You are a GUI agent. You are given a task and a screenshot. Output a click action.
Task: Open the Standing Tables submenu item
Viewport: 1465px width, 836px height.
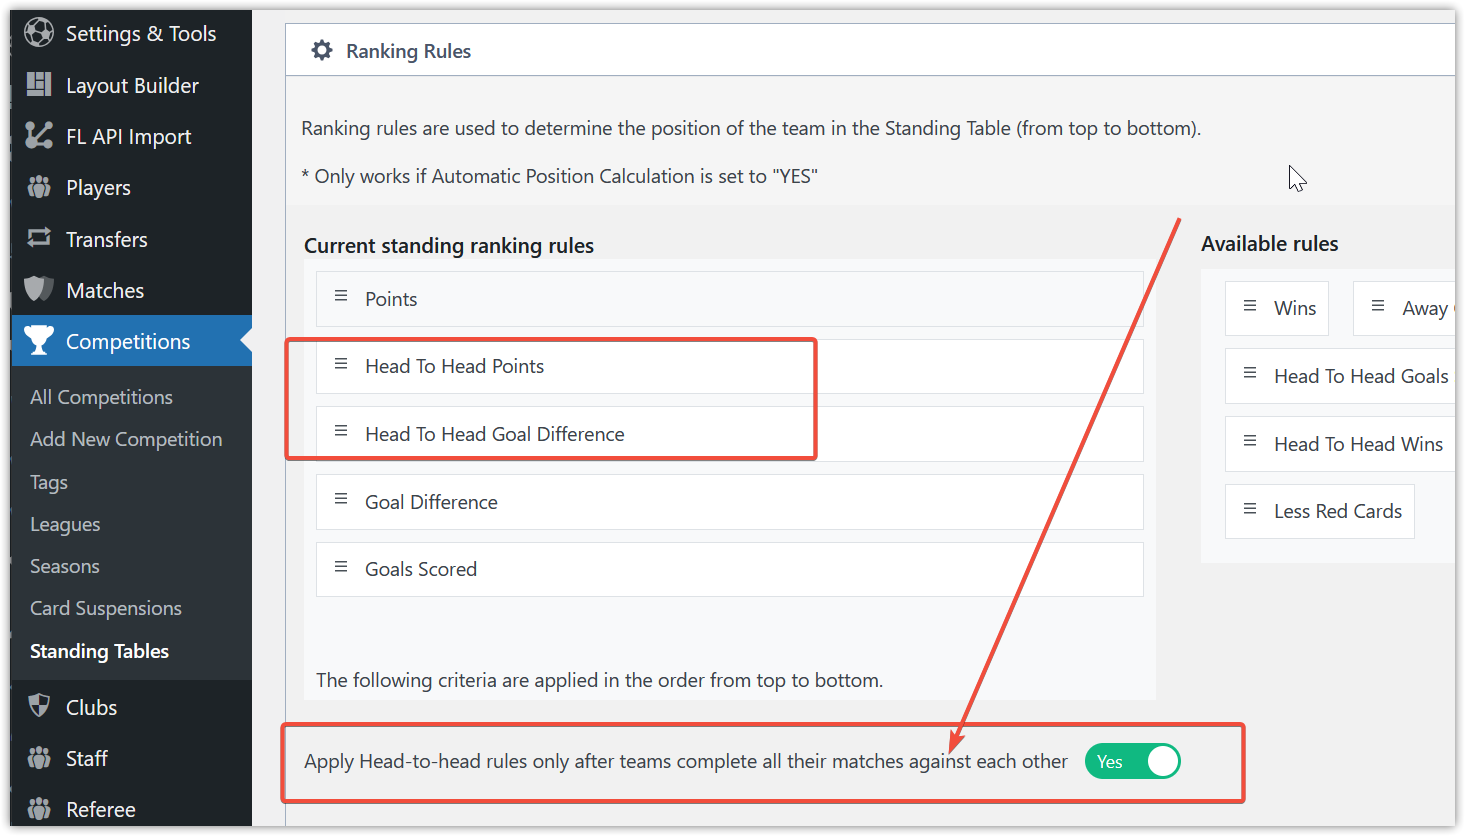coord(99,651)
